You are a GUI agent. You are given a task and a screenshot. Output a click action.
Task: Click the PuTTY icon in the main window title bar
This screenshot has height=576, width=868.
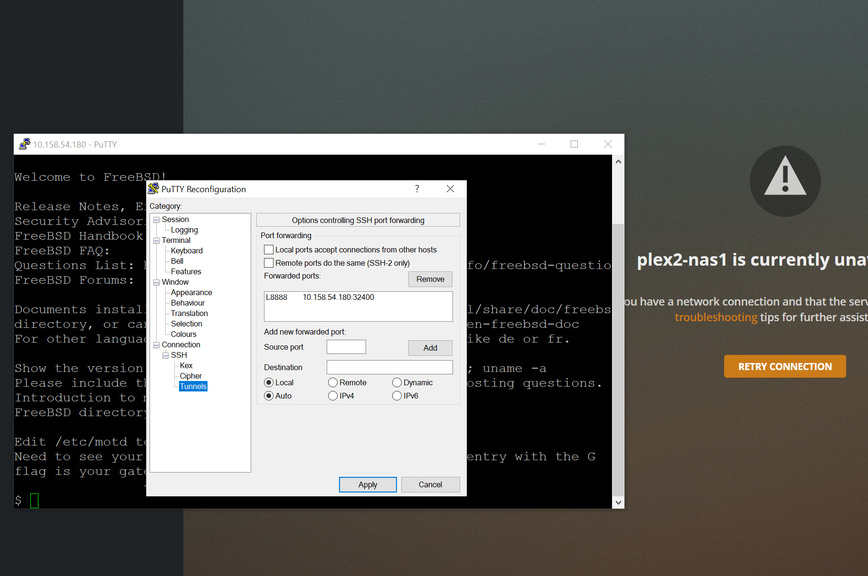pyautogui.click(x=24, y=144)
